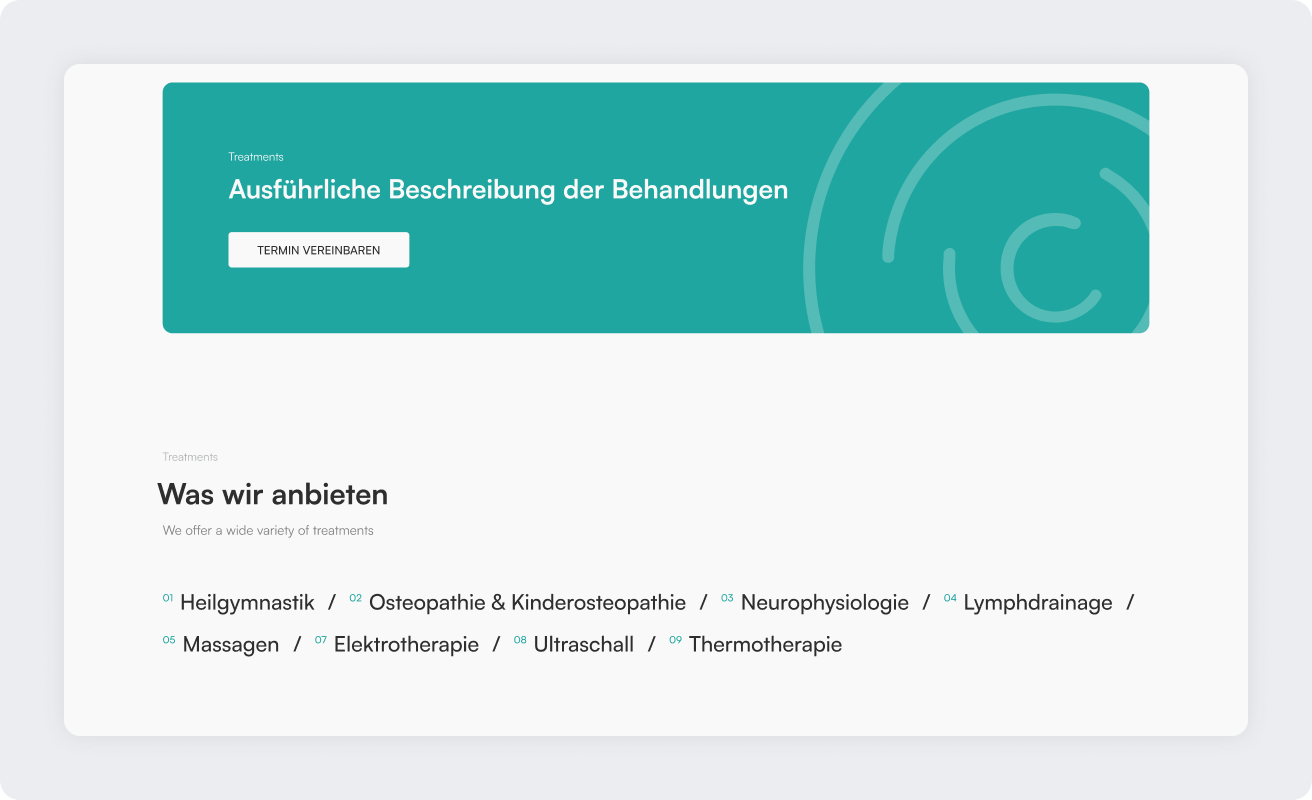This screenshot has width=1312, height=800.
Task: Select Osteopathie & Kinderosteopathie
Action: (x=526, y=602)
